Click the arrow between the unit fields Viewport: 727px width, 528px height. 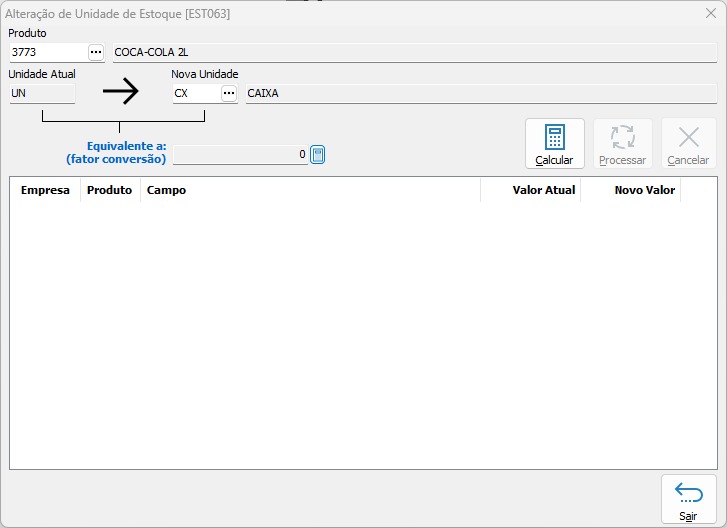pyautogui.click(x=121, y=93)
